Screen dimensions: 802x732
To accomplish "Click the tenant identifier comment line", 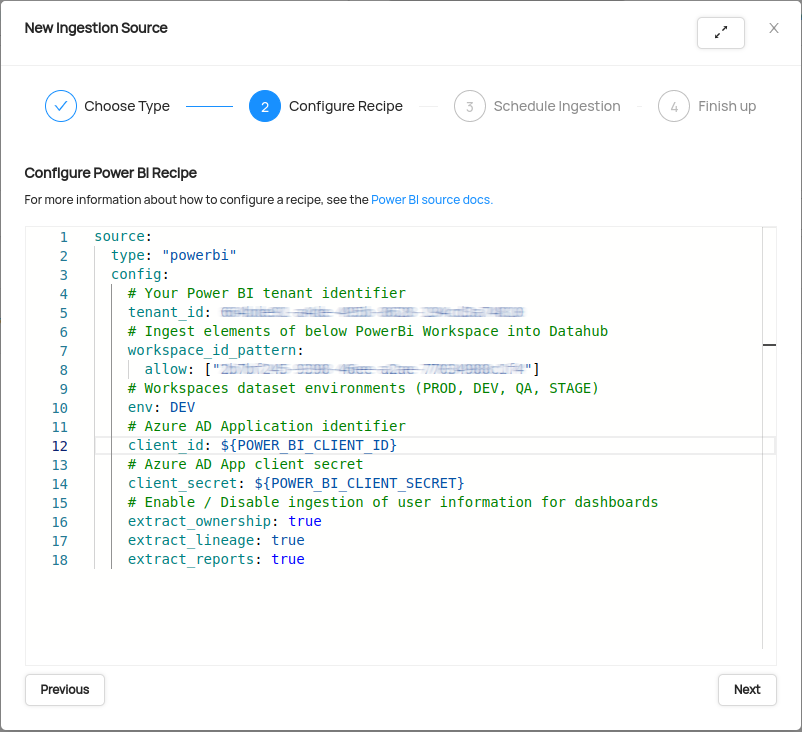I will point(266,293).
